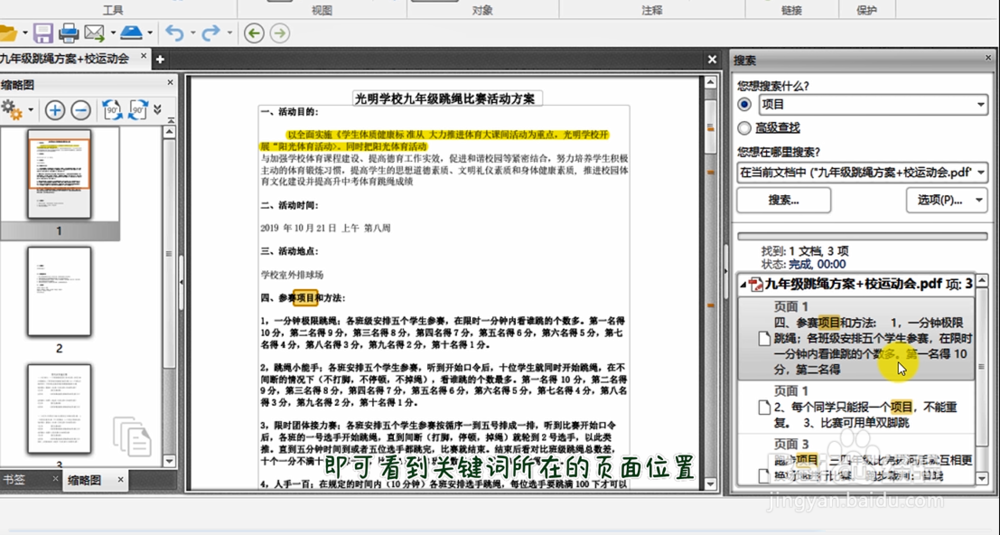Close the 书签 bottom tab
Screen dimensions: 1000x535
[55, 479]
